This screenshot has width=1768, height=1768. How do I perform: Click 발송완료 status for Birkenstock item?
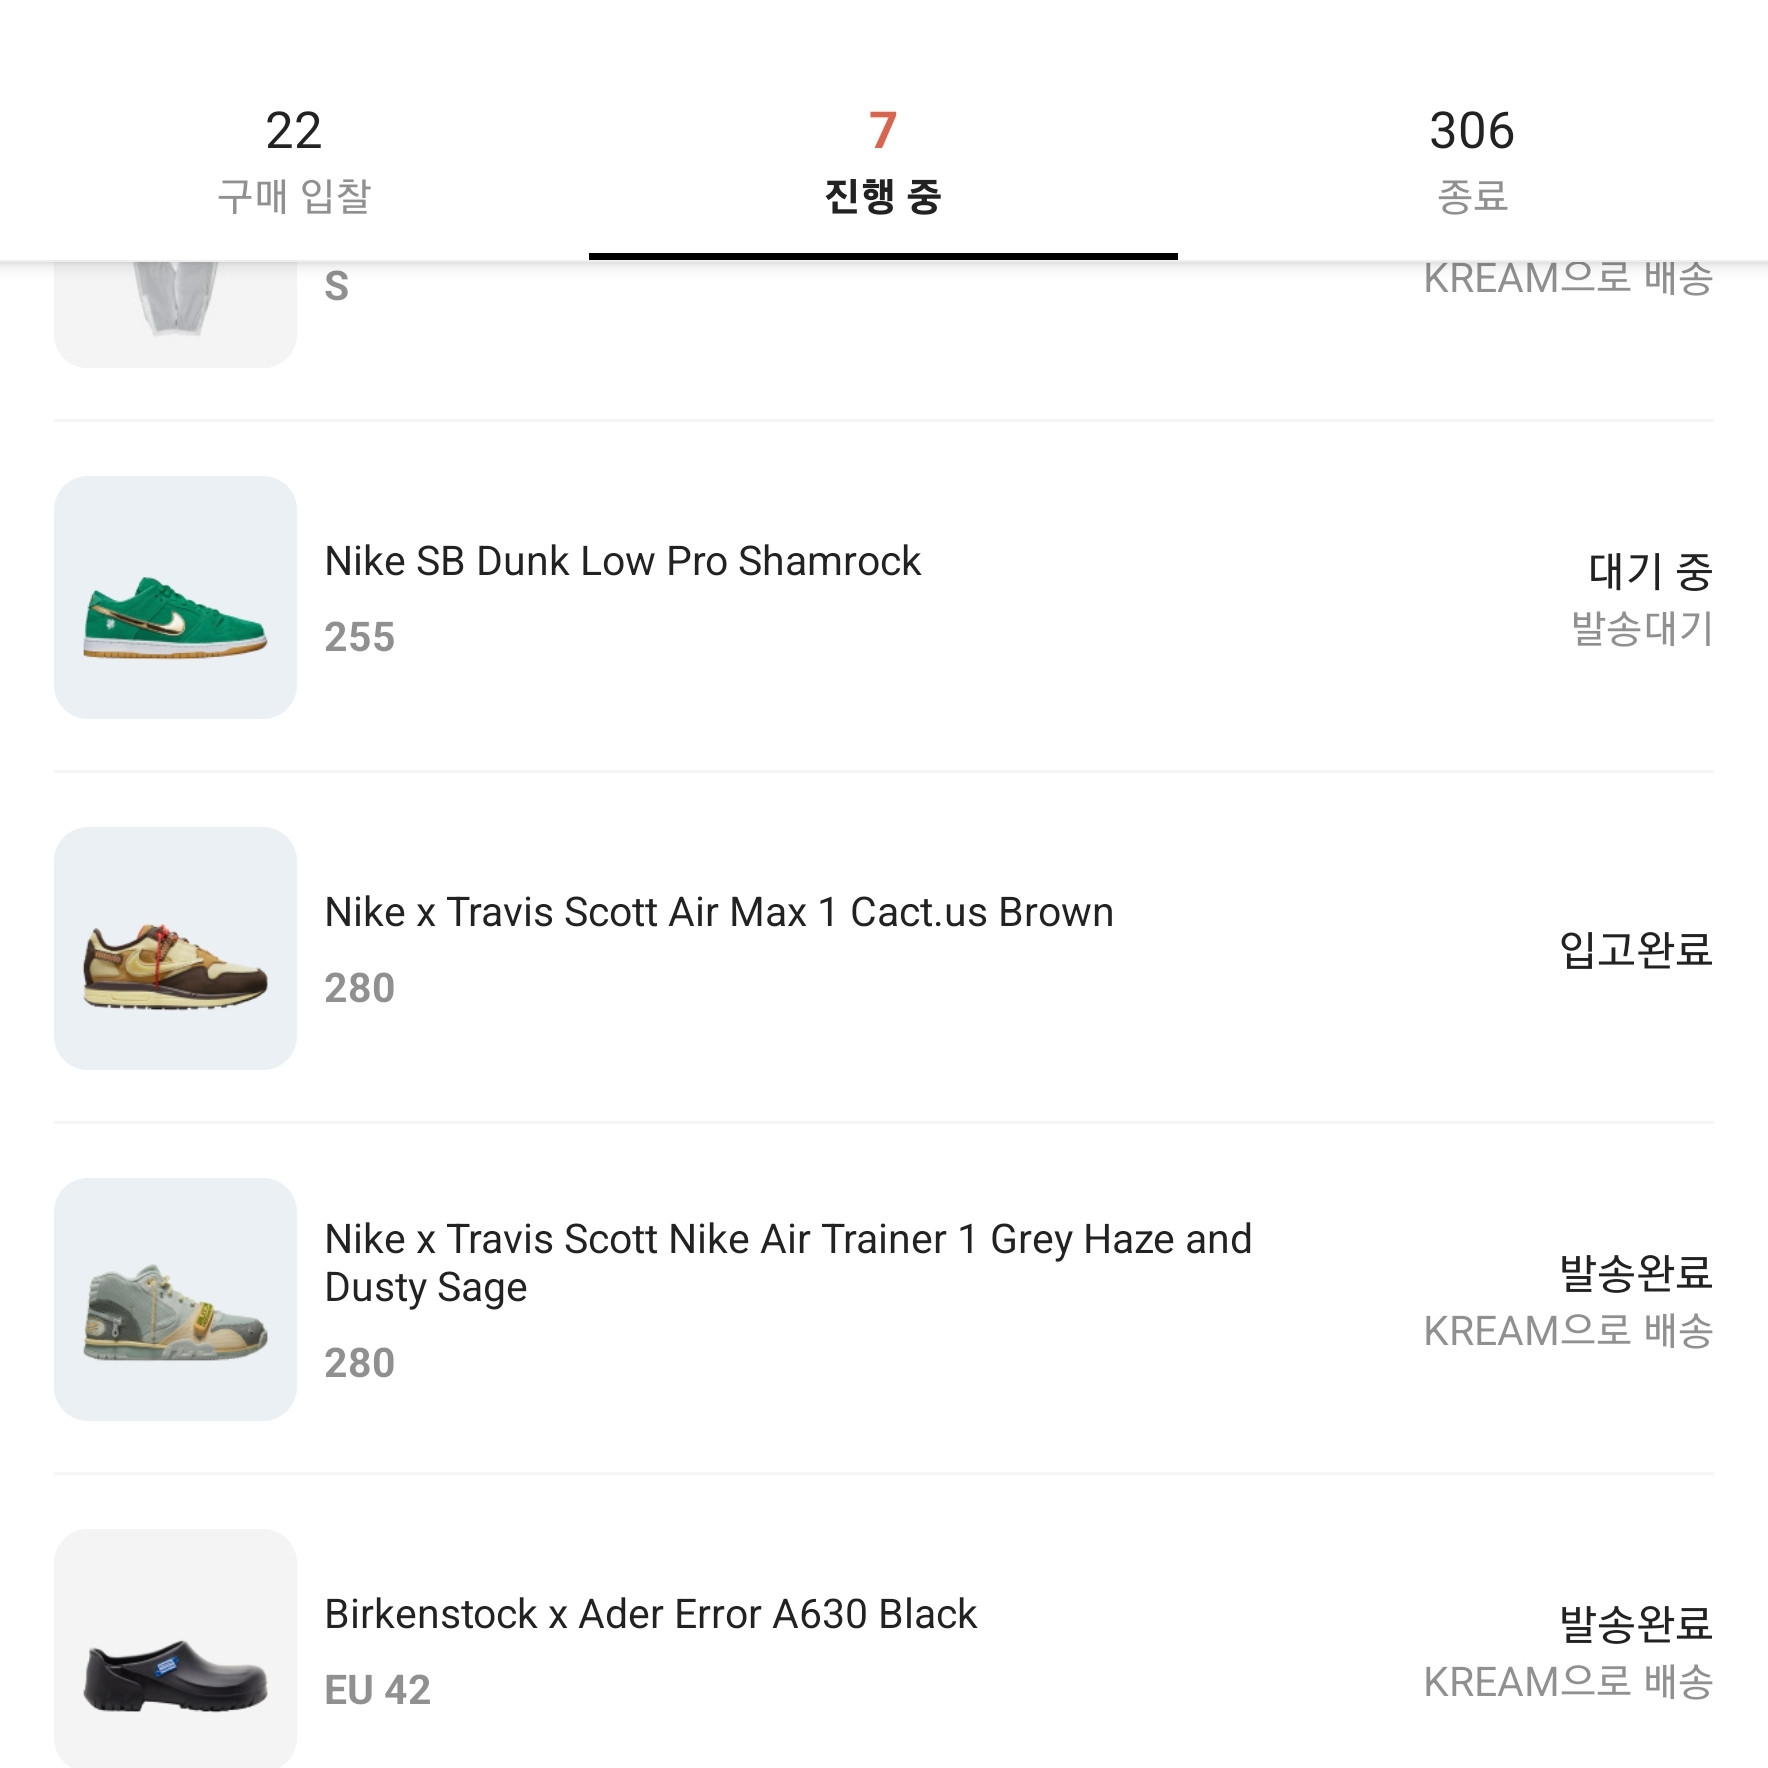coord(1636,1624)
